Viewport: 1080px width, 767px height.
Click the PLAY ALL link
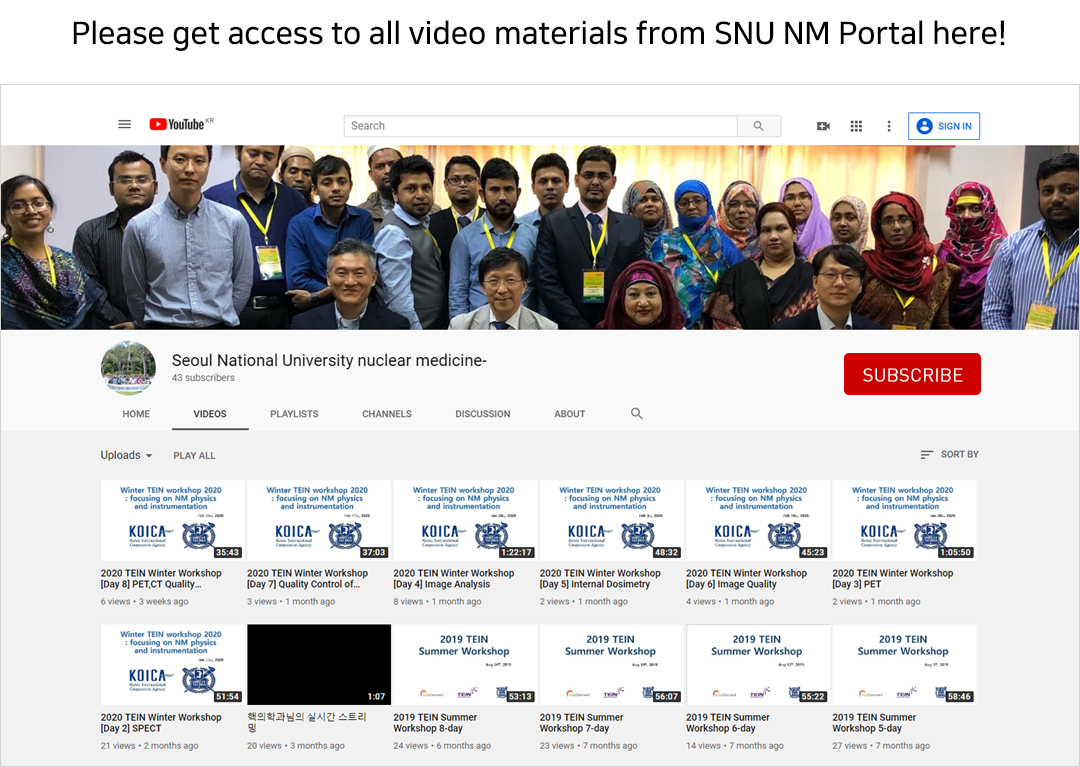[x=194, y=455]
